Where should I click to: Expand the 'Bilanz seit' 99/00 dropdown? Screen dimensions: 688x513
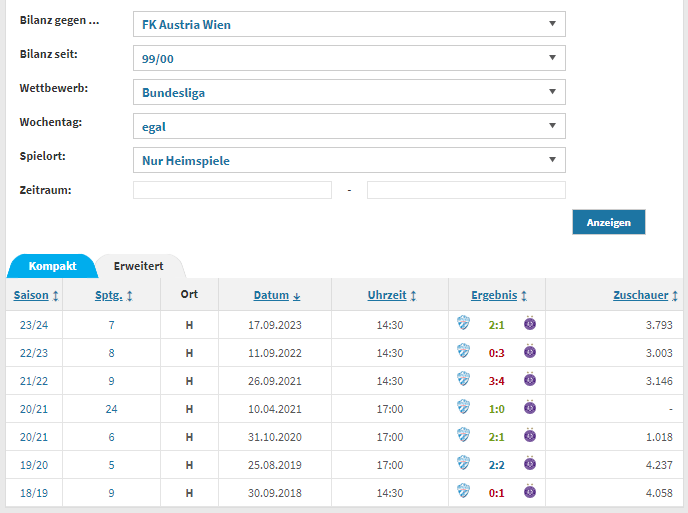(x=349, y=58)
